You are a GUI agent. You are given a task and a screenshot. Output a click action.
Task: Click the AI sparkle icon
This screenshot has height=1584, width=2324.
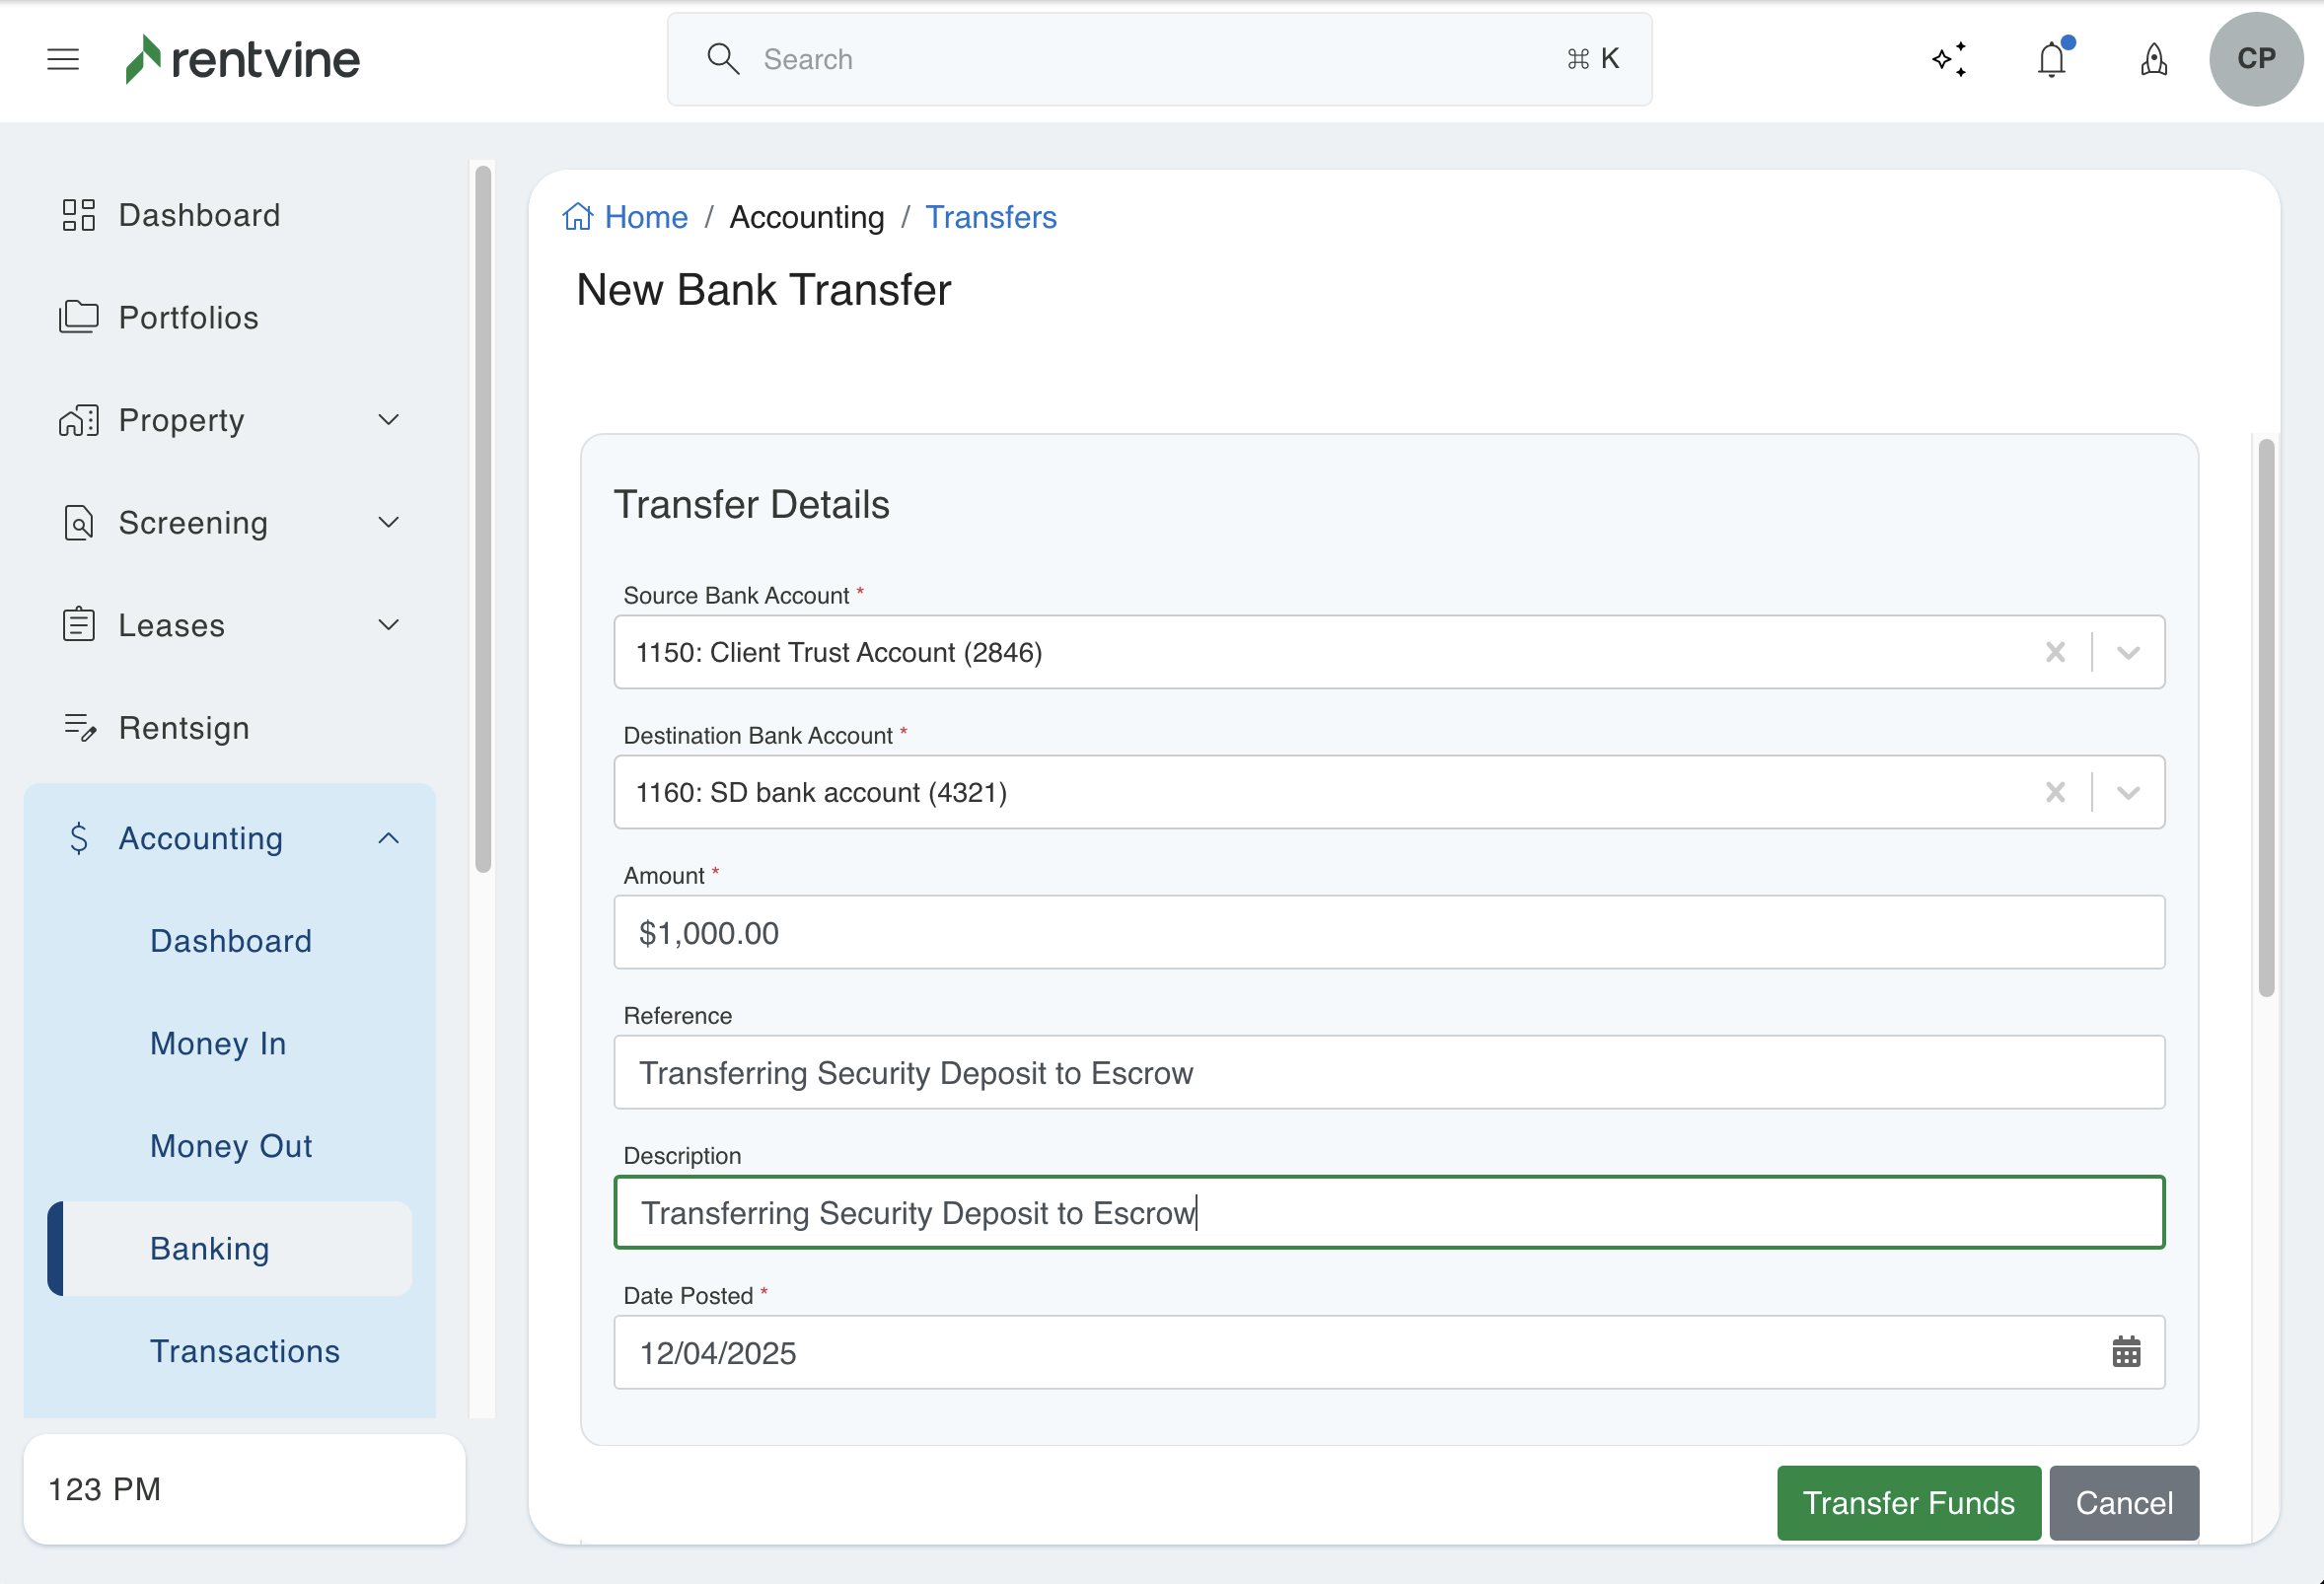1949,59
